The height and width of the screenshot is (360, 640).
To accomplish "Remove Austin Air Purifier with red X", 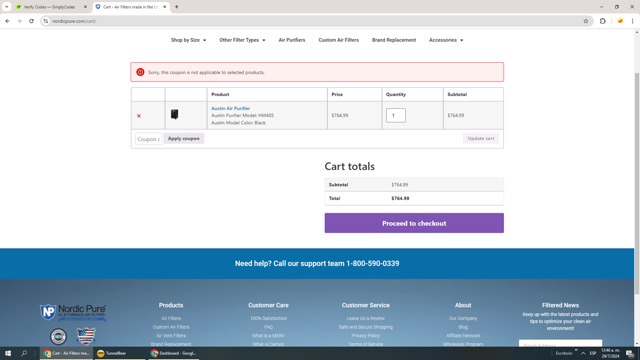I will [x=139, y=116].
